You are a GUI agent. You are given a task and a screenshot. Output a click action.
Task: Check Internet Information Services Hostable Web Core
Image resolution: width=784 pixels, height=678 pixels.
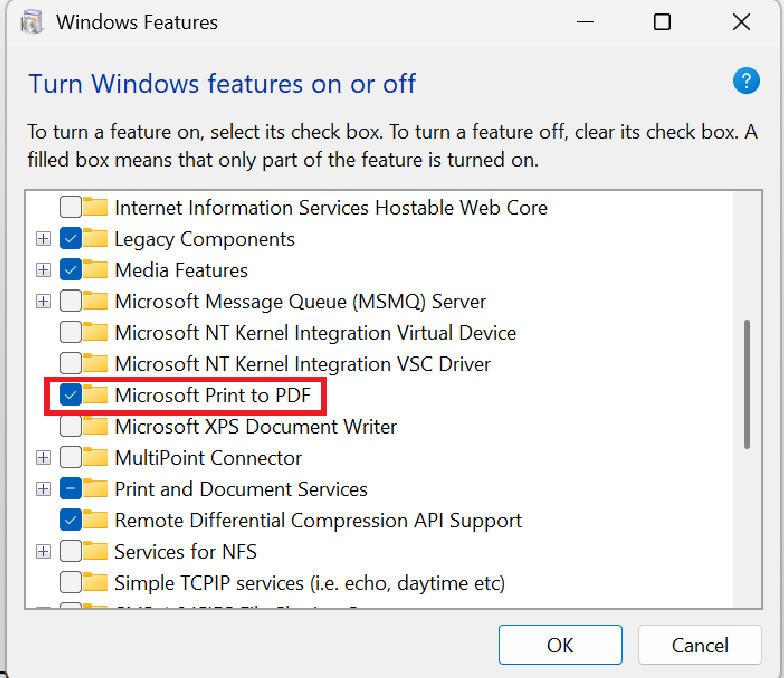(71, 208)
